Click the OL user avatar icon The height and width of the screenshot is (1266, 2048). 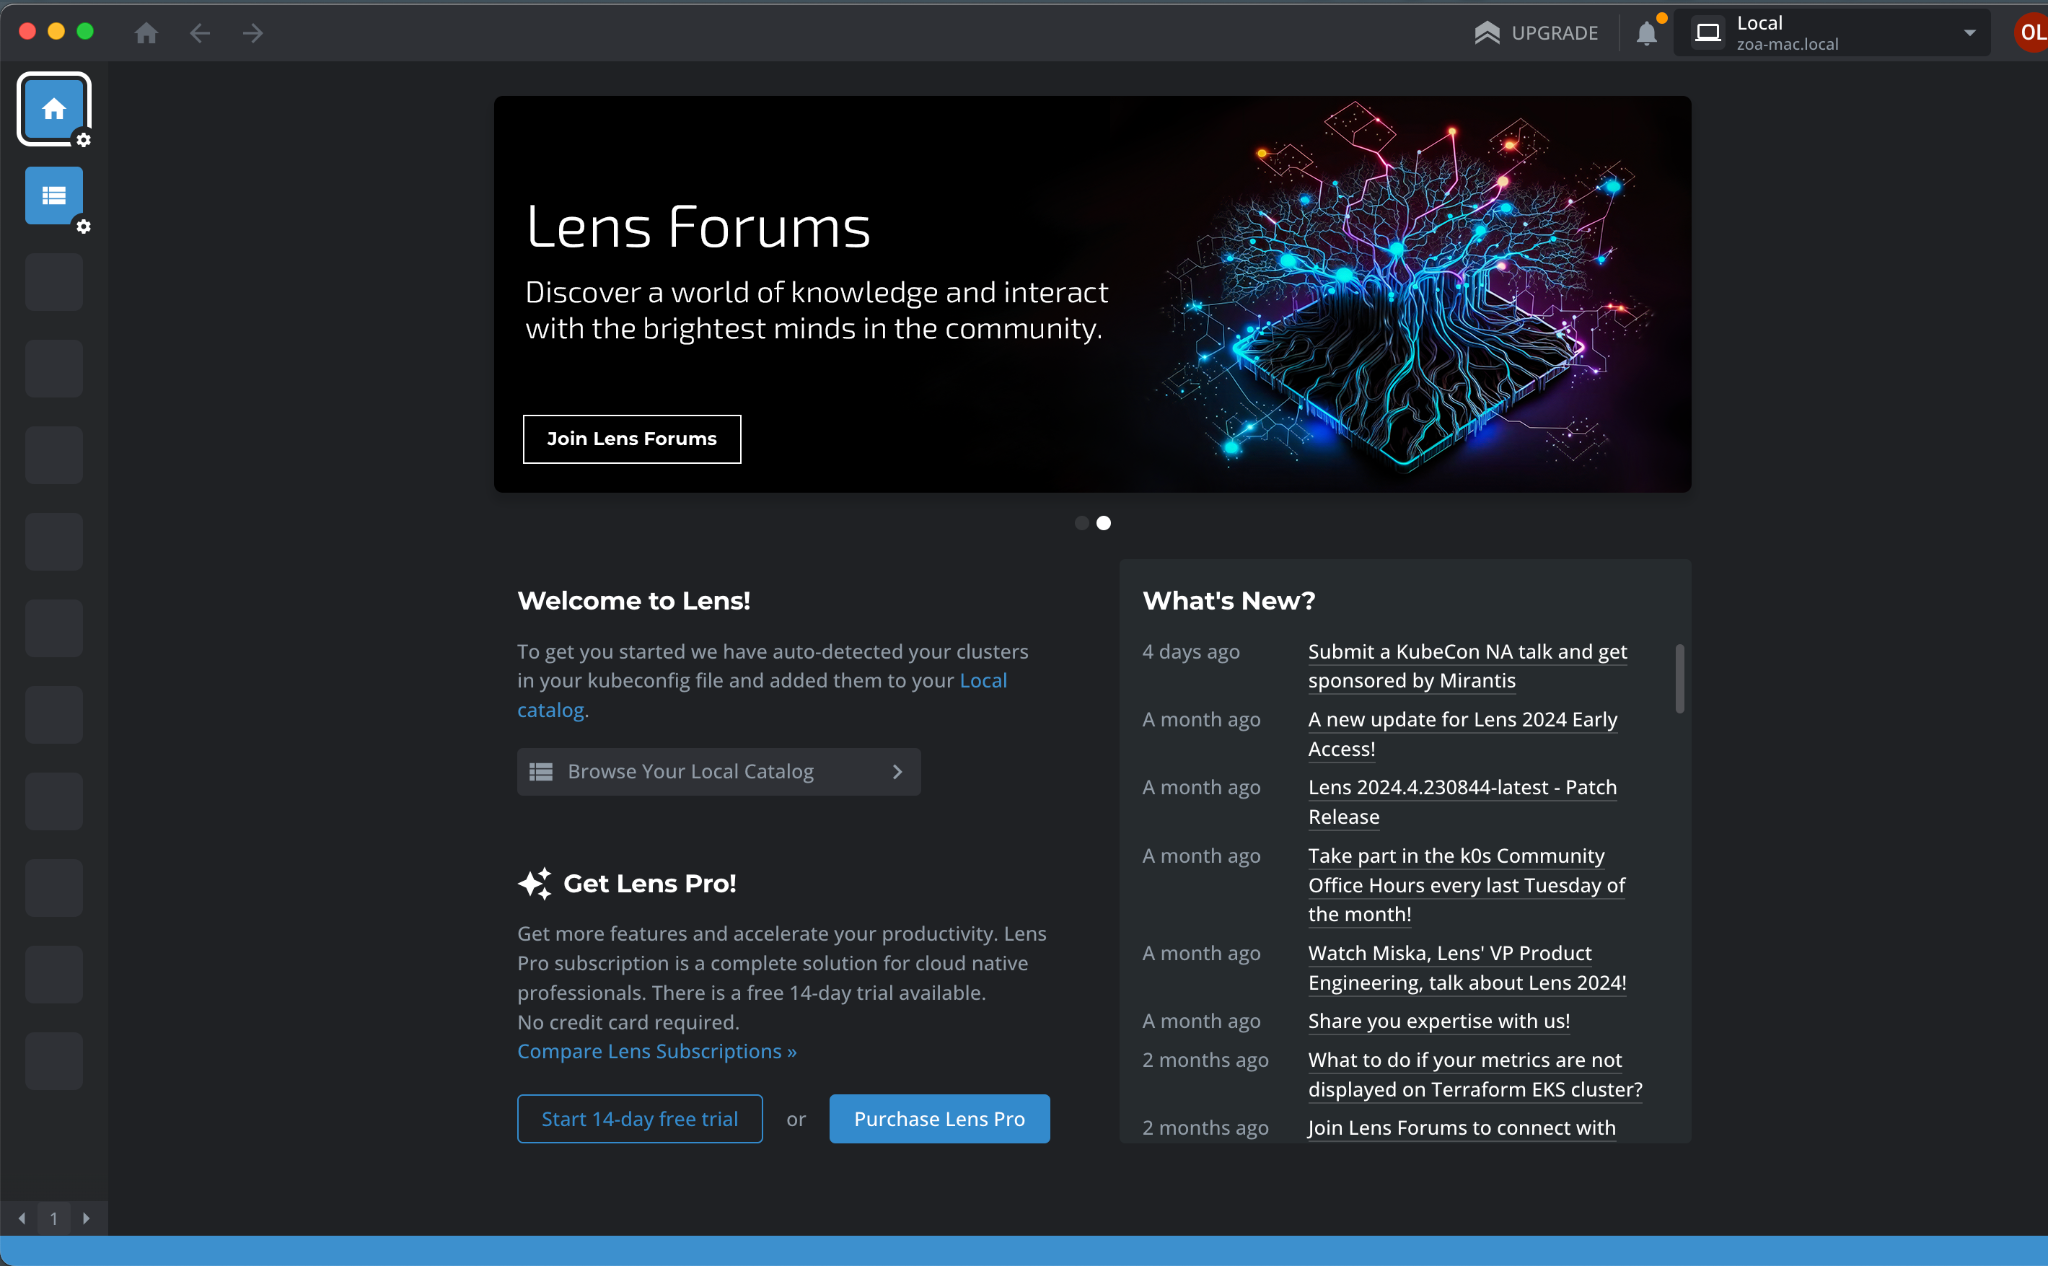point(2030,32)
